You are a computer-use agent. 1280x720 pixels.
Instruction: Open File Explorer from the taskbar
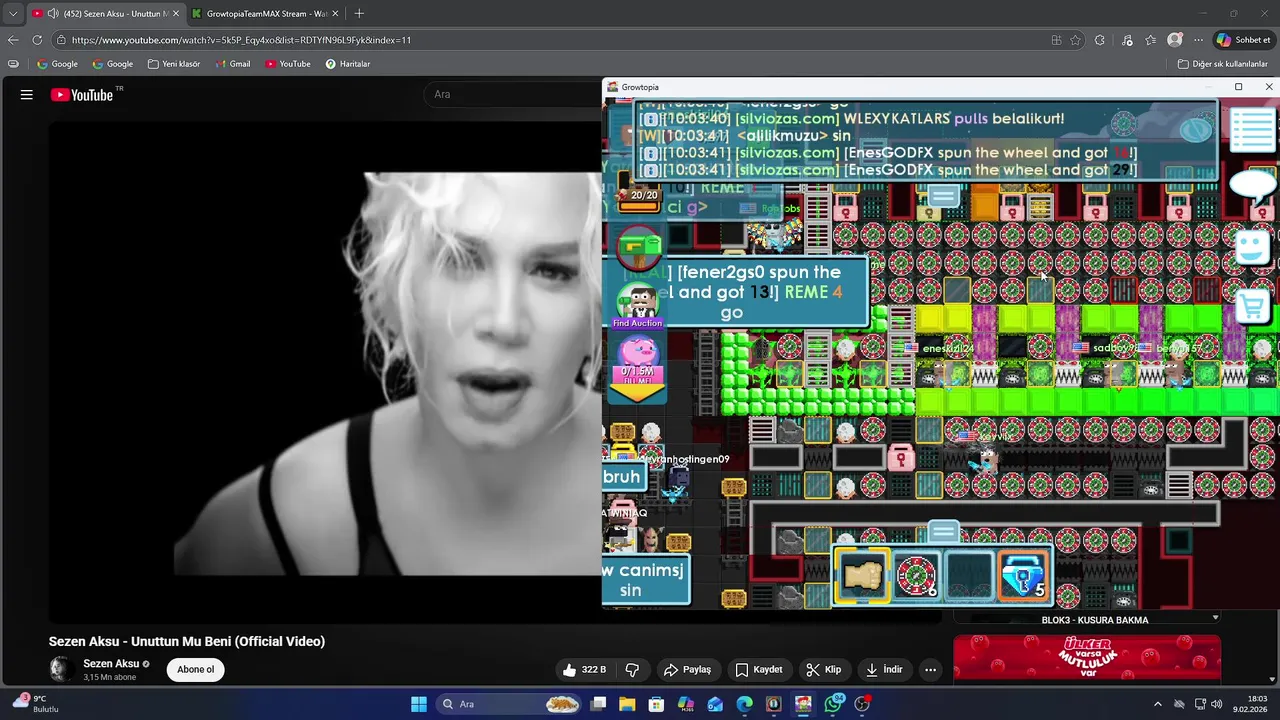click(627, 704)
